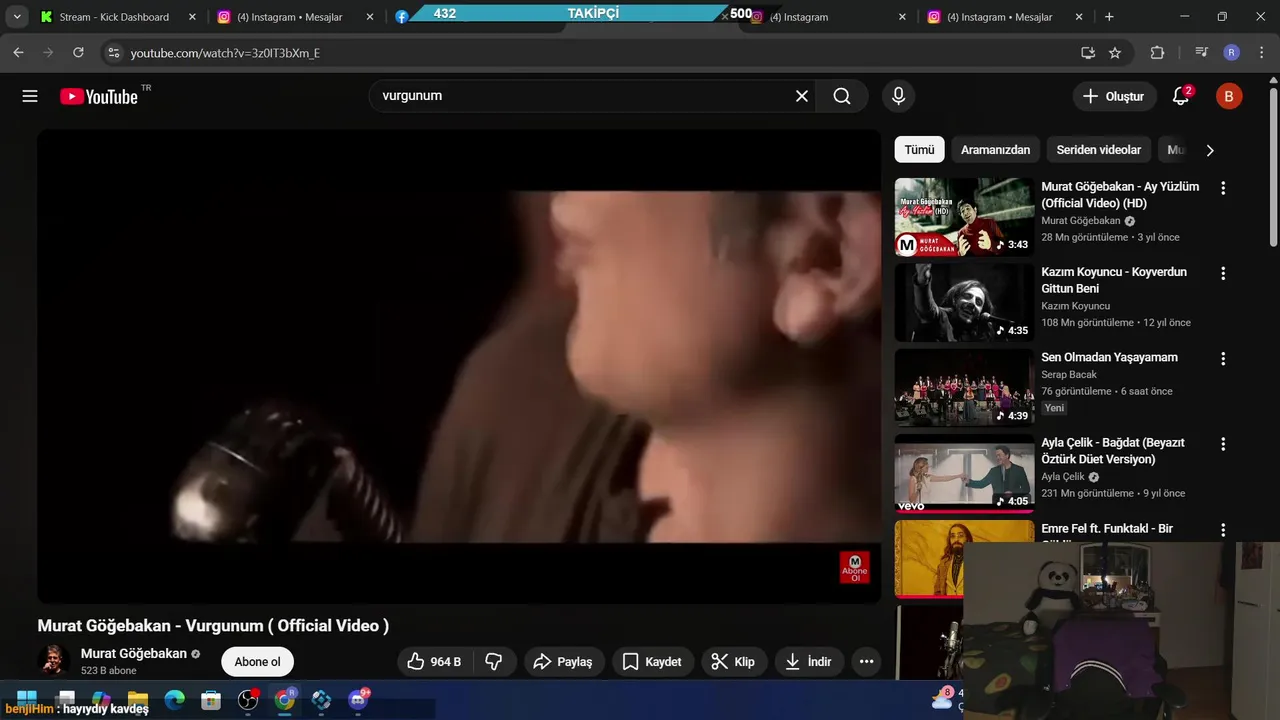
Task: Open the Ayla Çelik - Bağdat video title
Action: 1113,451
